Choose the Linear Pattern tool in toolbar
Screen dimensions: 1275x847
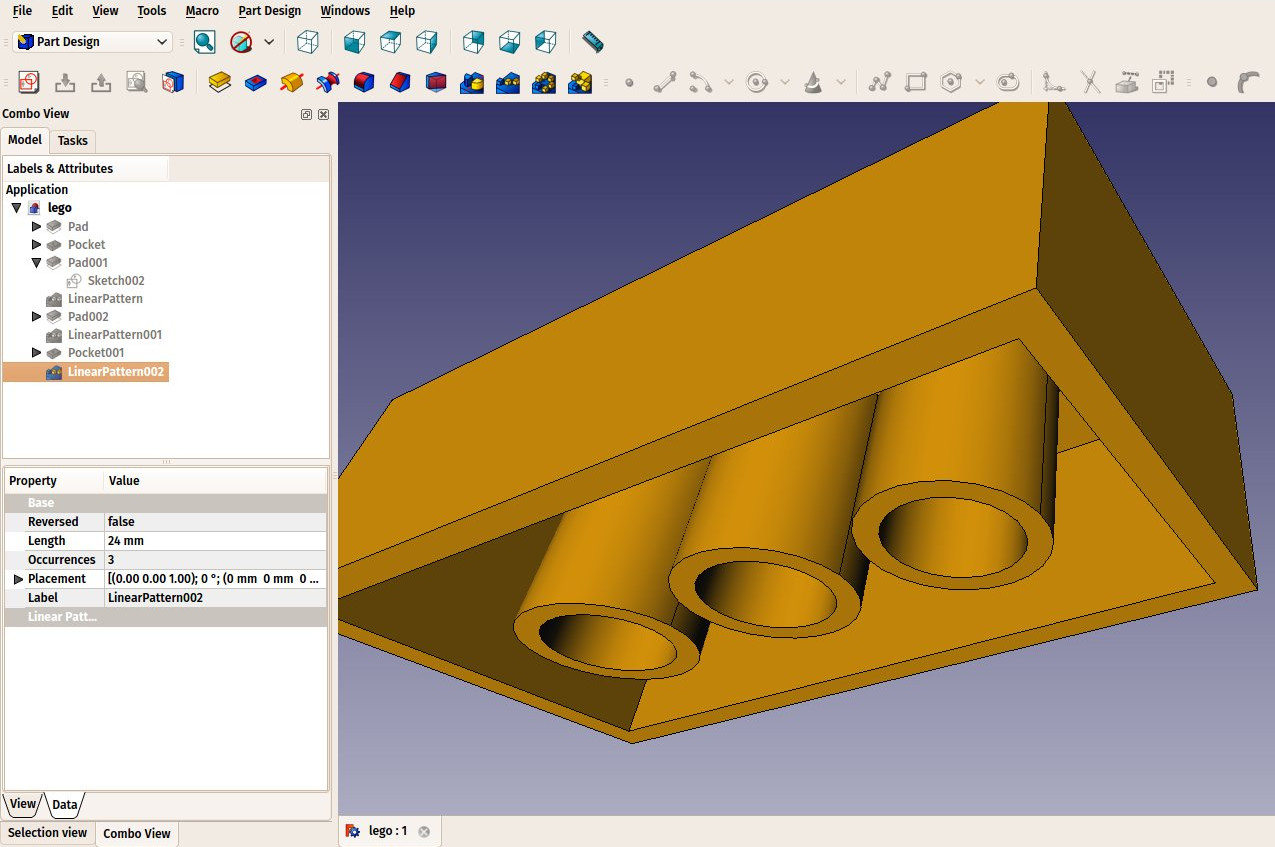pyautogui.click(x=508, y=82)
